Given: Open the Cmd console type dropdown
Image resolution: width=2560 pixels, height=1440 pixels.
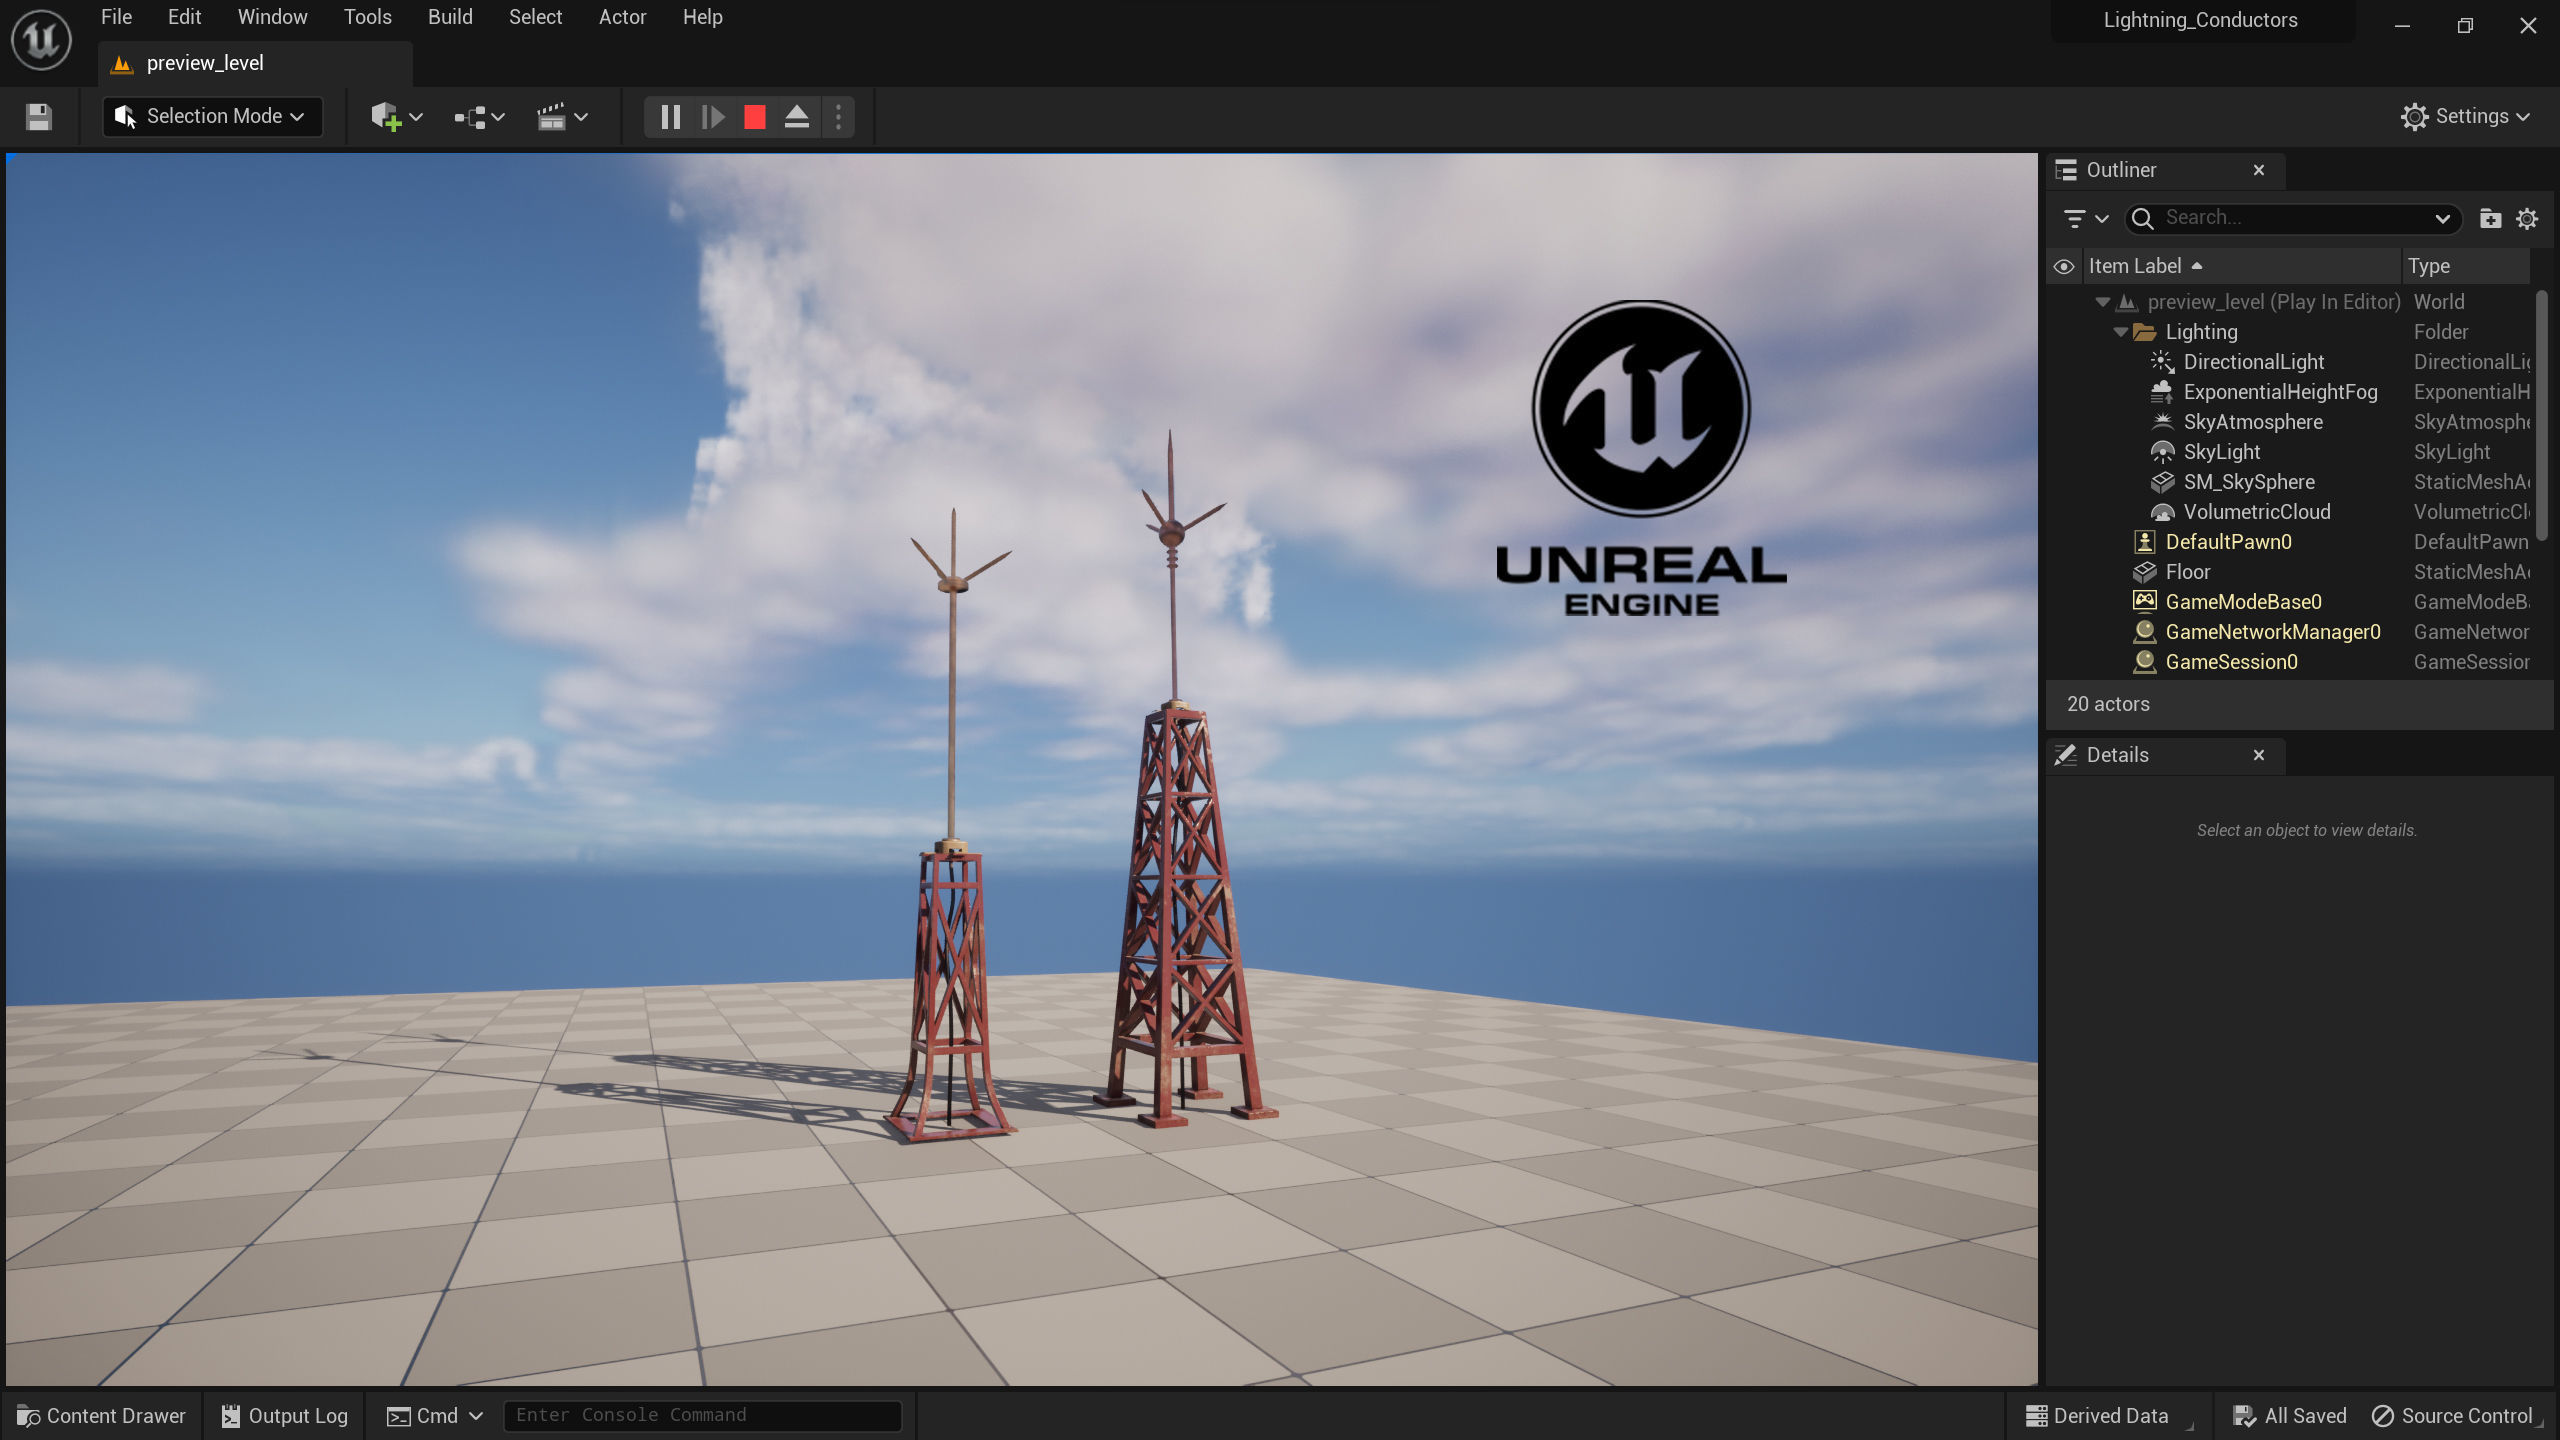Looking at the screenshot, I should 435,1416.
